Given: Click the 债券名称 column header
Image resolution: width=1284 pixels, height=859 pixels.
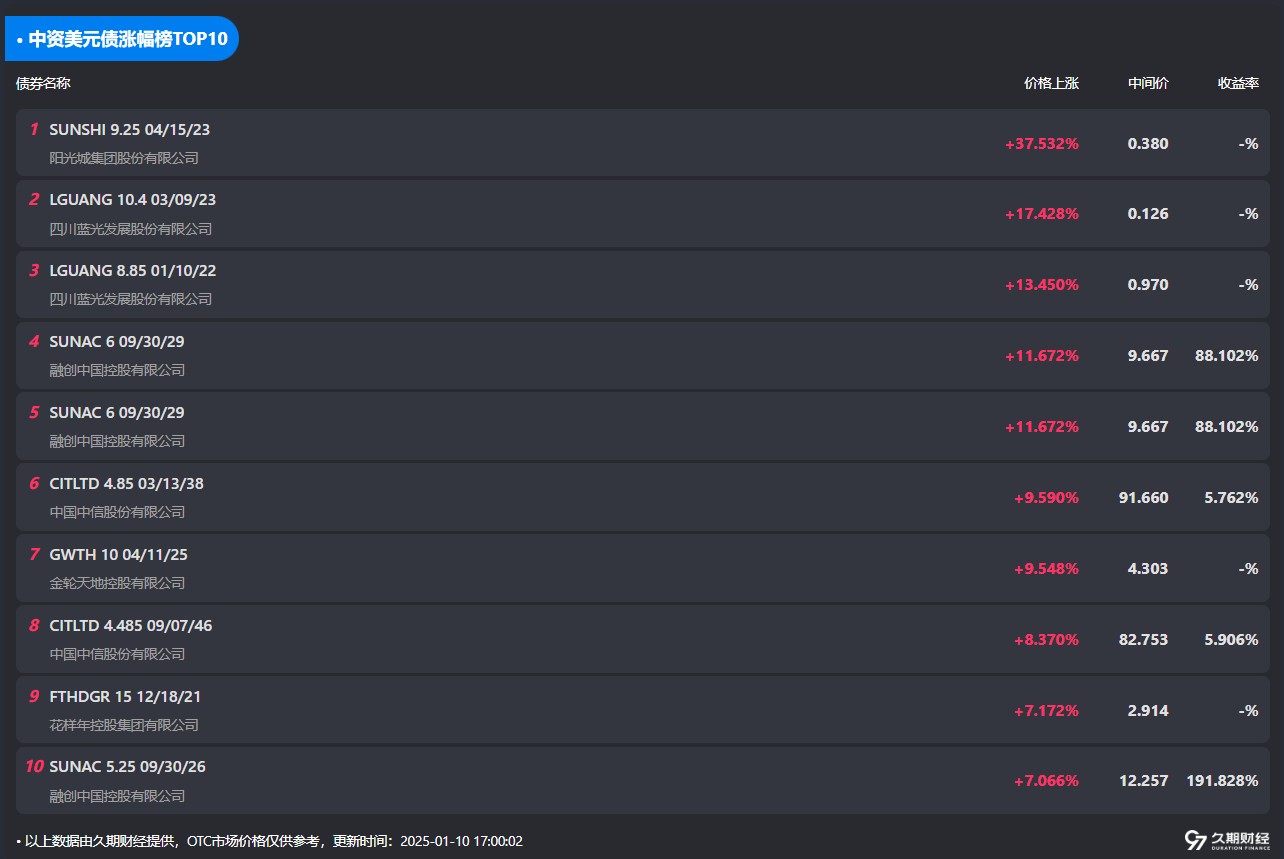Looking at the screenshot, I should (43, 83).
